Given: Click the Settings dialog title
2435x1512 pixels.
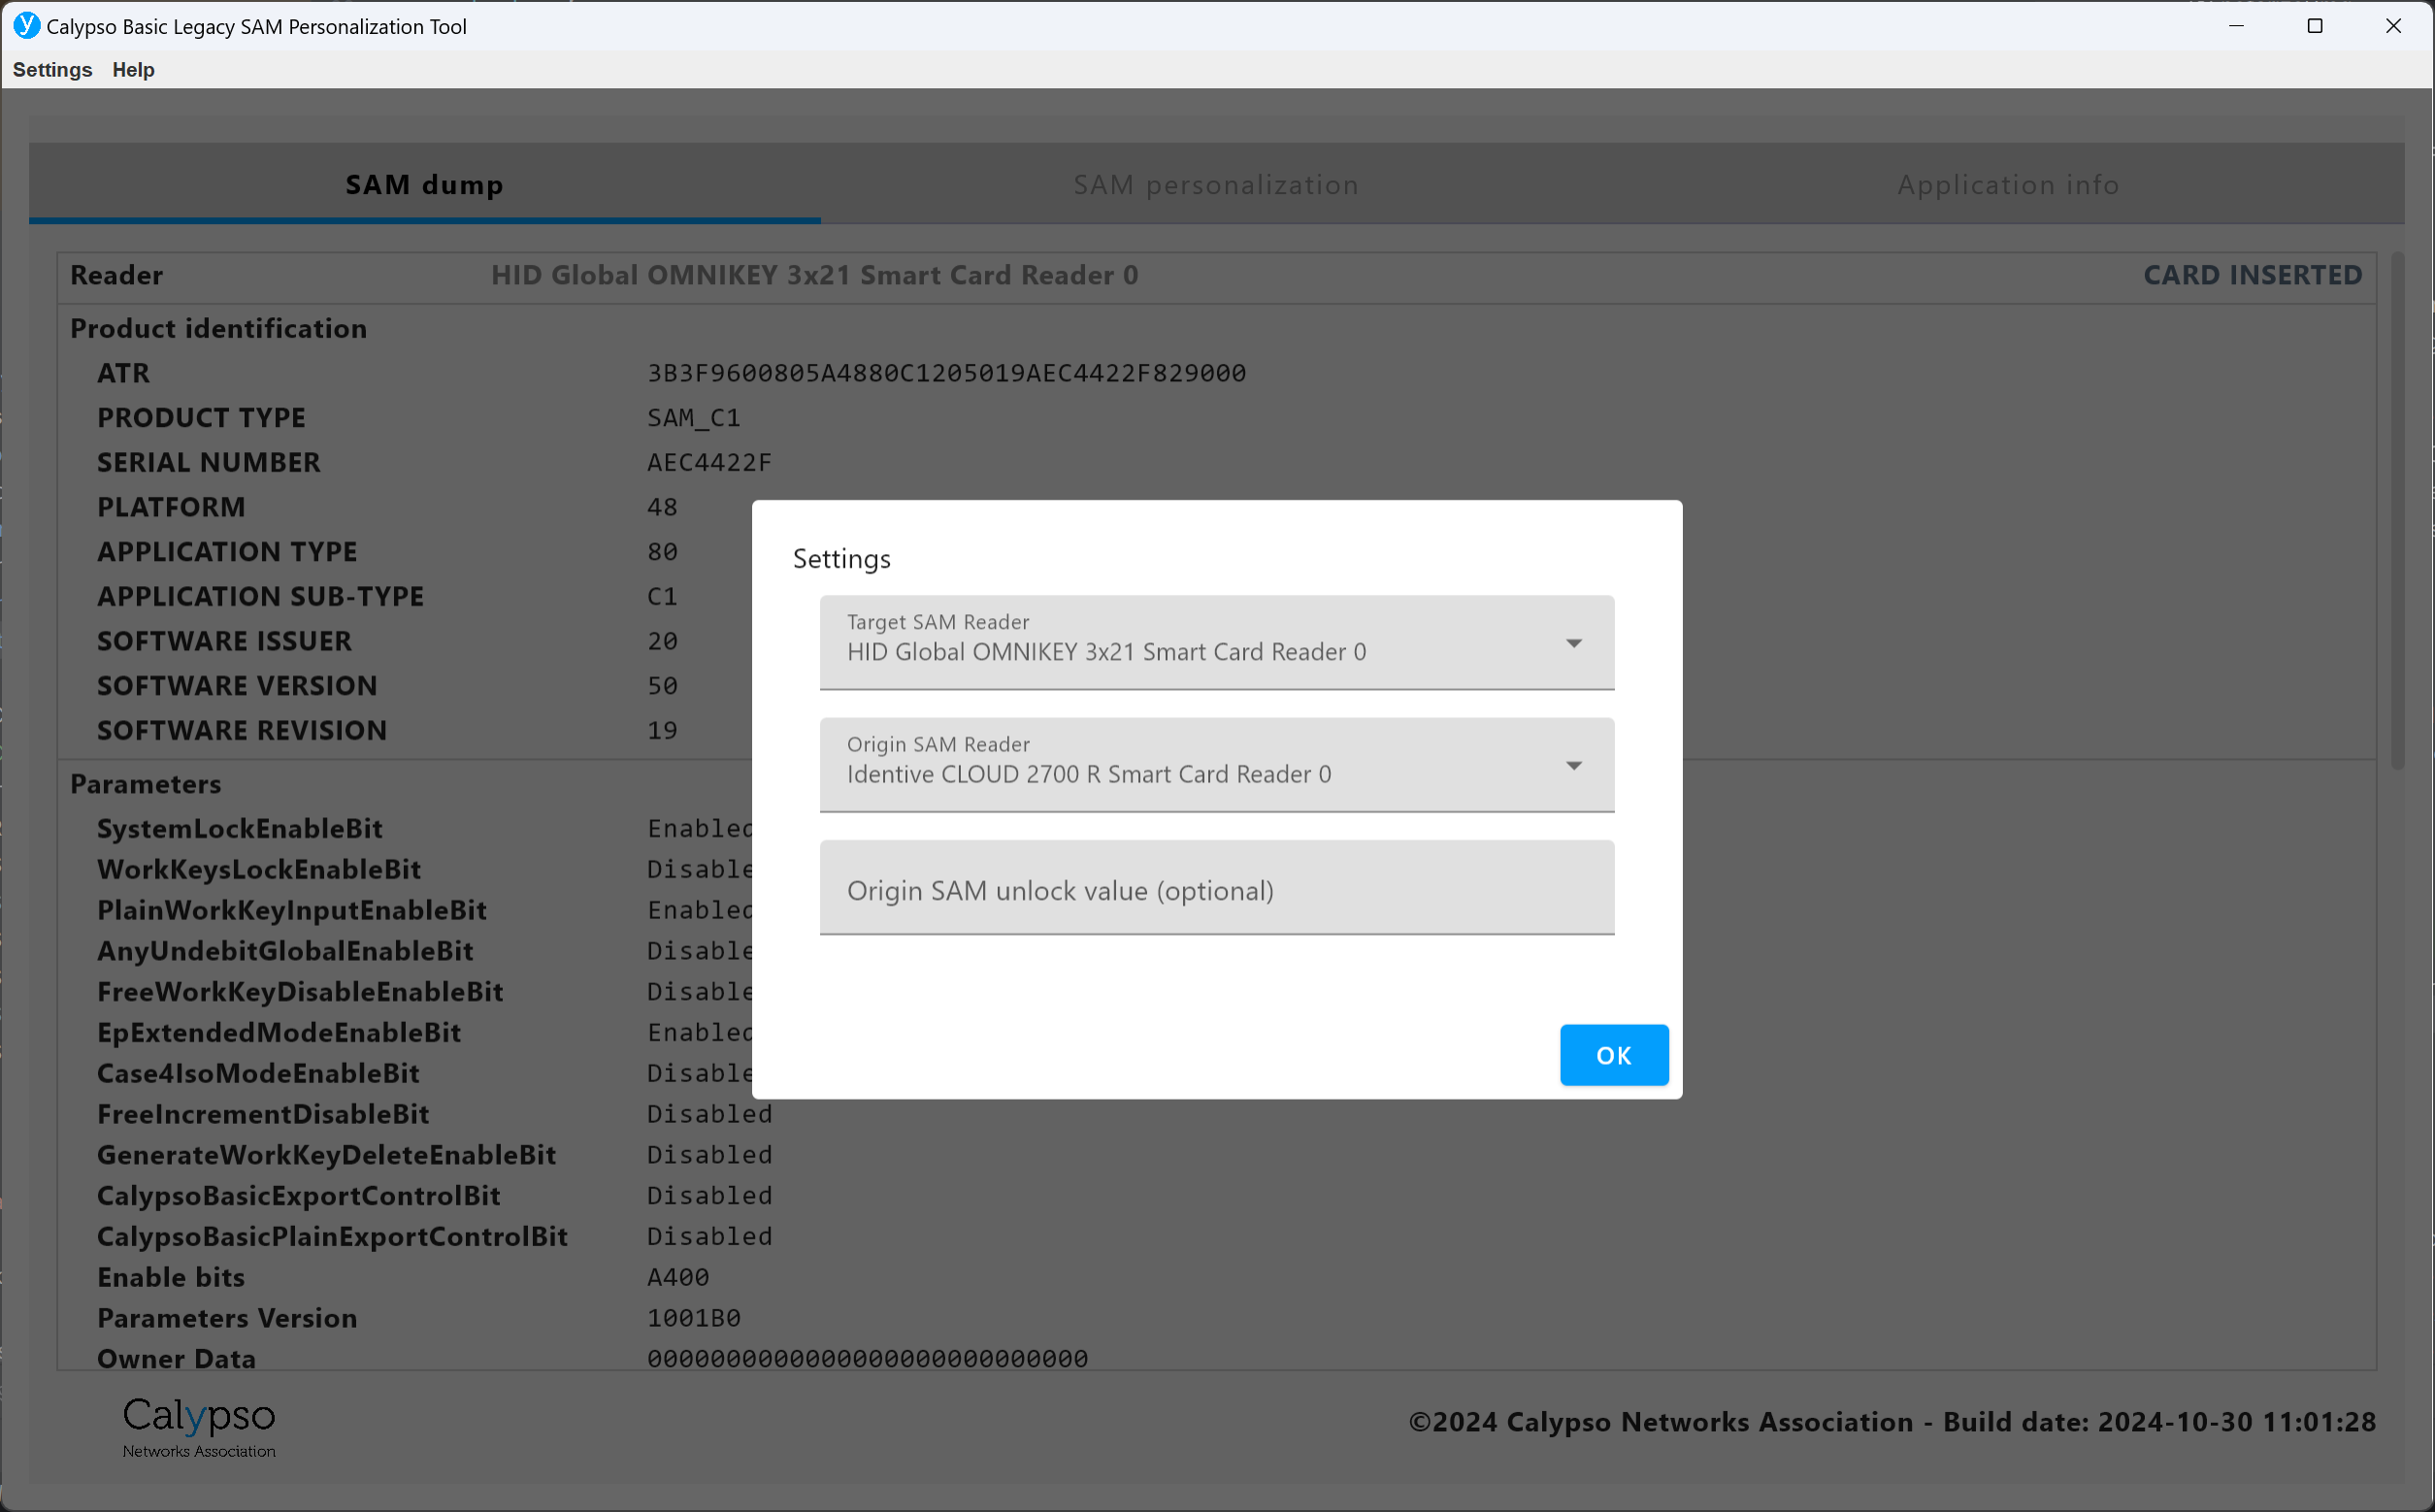Looking at the screenshot, I should tap(841, 559).
